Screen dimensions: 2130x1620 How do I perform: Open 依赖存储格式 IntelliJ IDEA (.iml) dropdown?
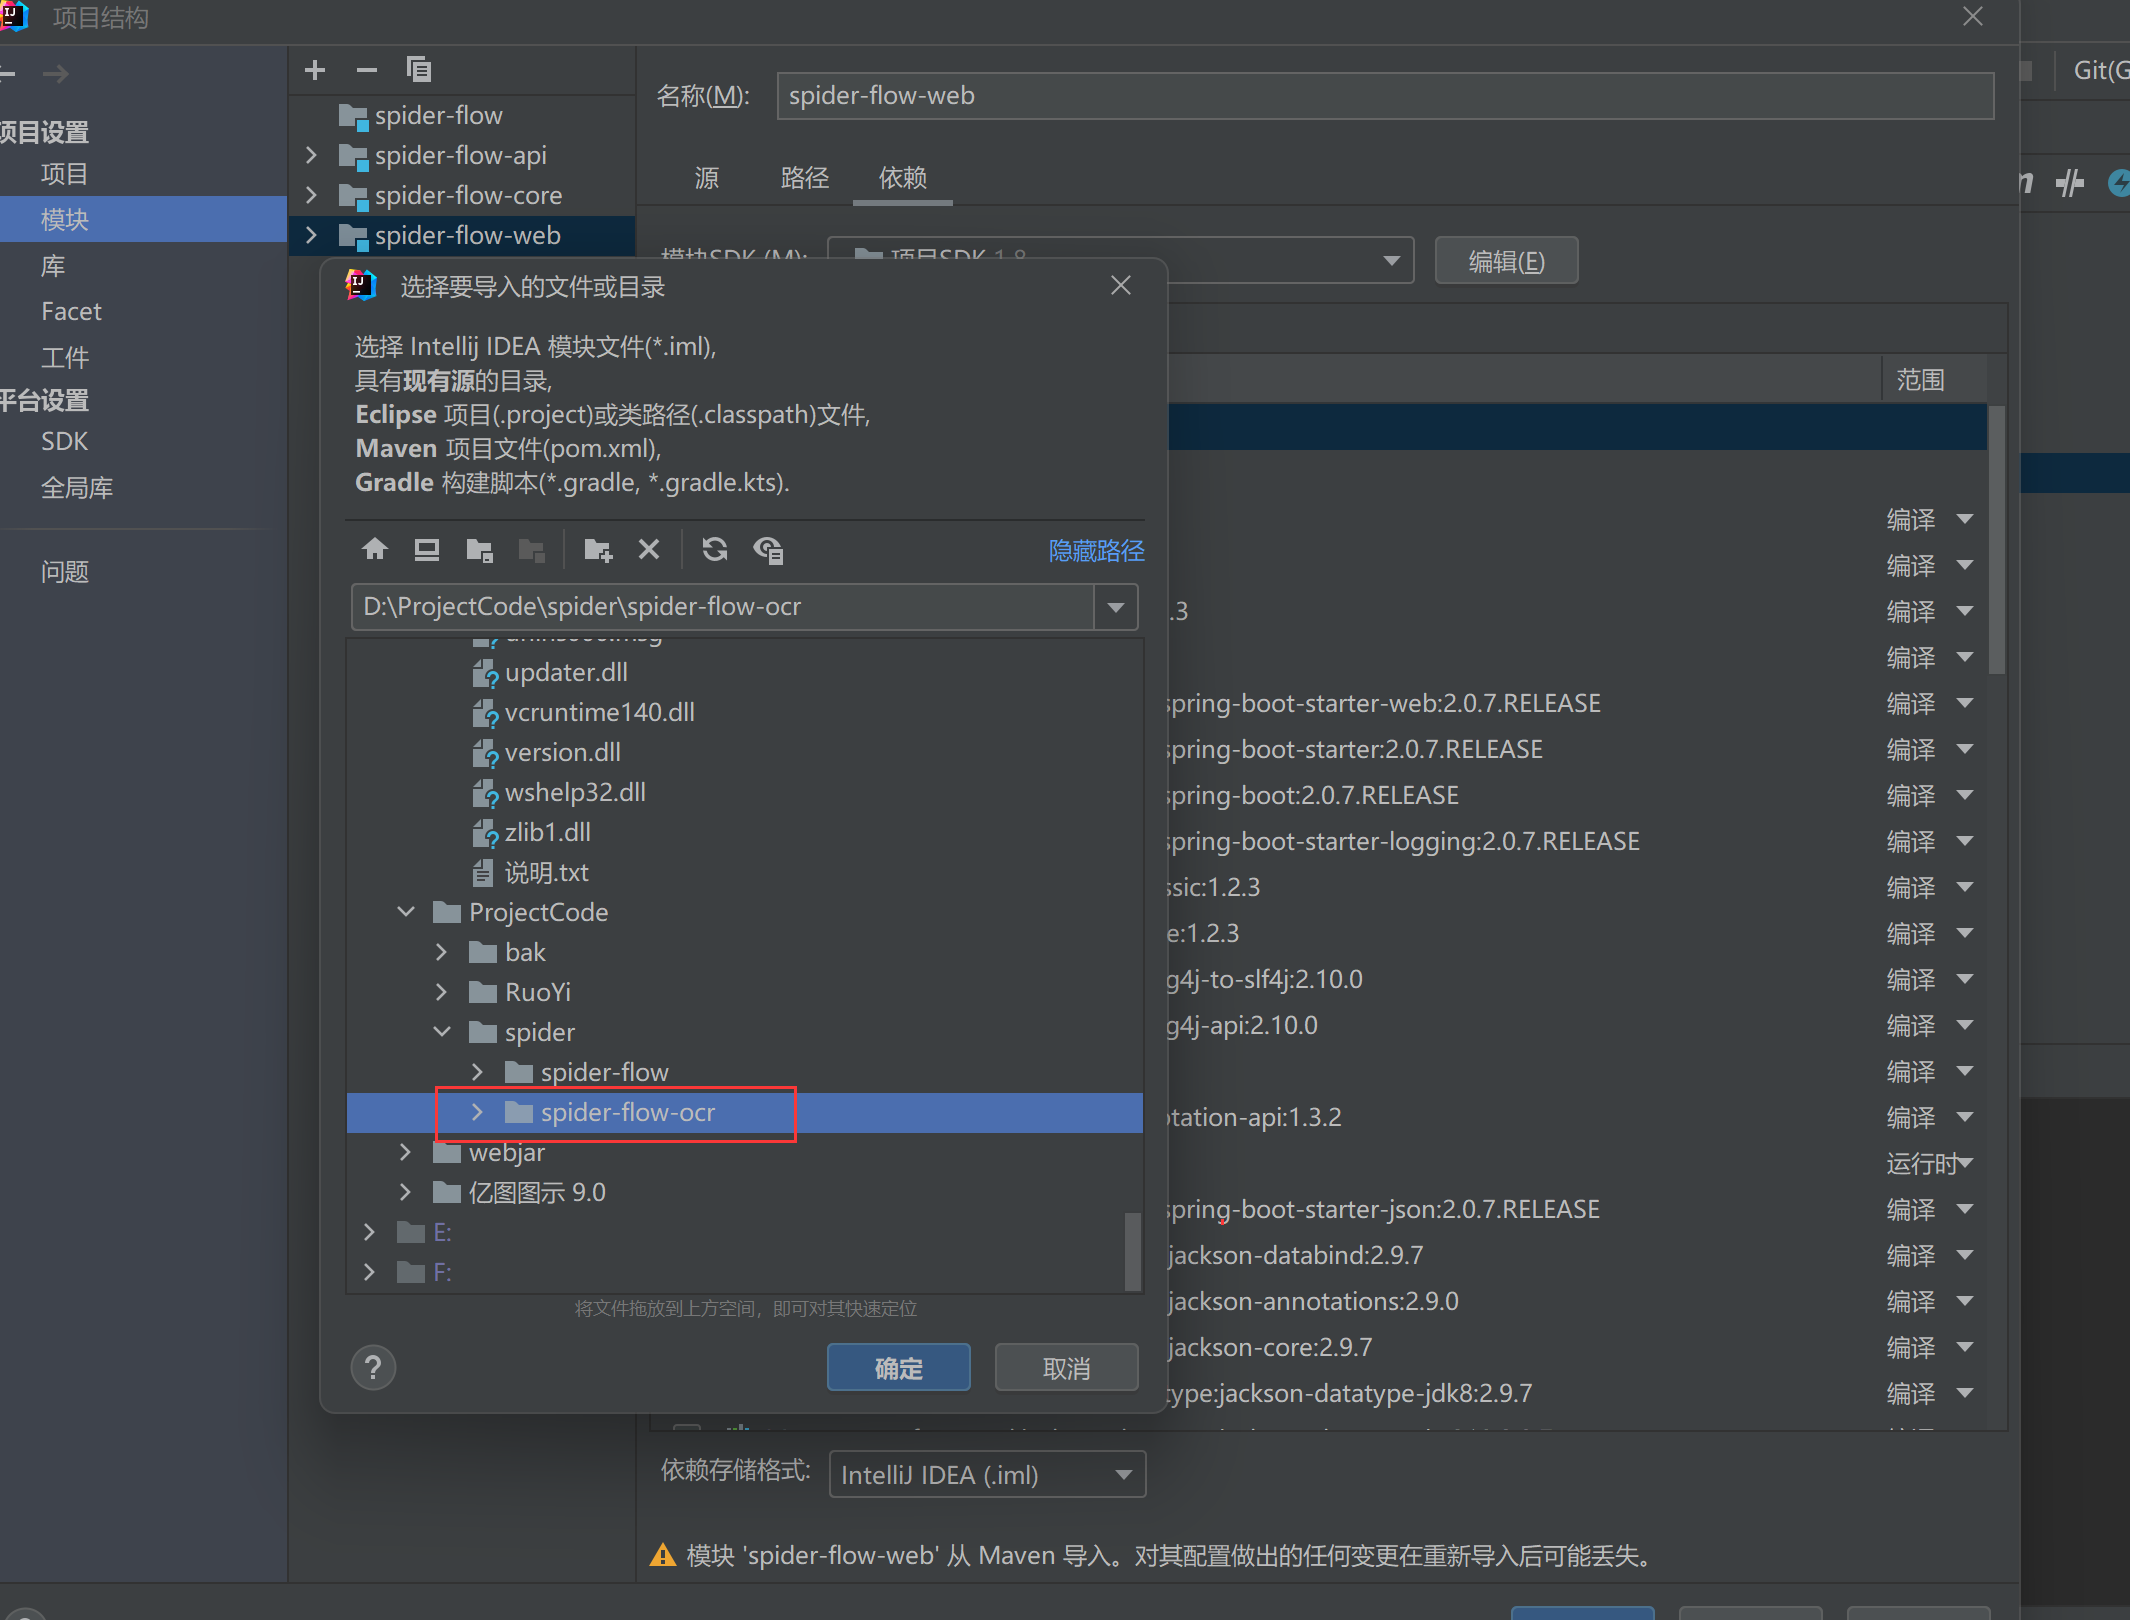pyautogui.click(x=987, y=1474)
